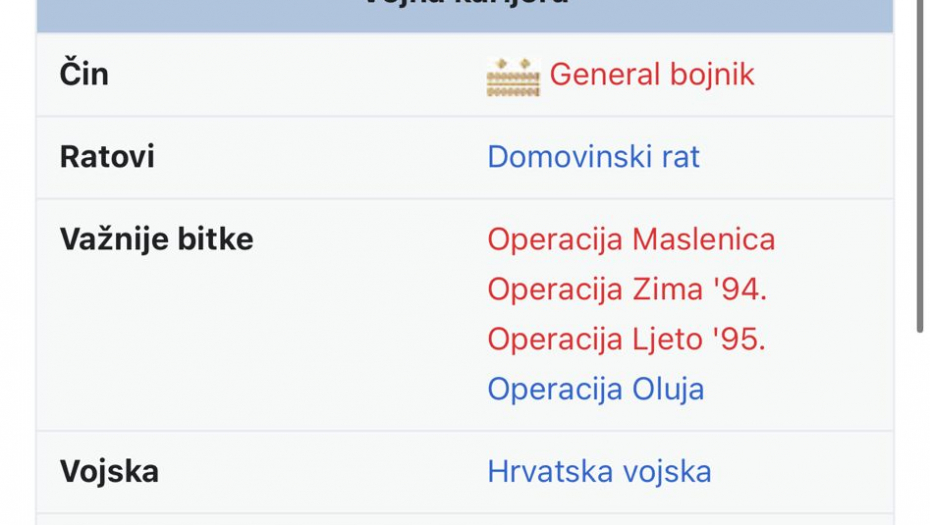Click the Ratovi row label
The image size is (930, 525).
pyautogui.click(x=107, y=157)
